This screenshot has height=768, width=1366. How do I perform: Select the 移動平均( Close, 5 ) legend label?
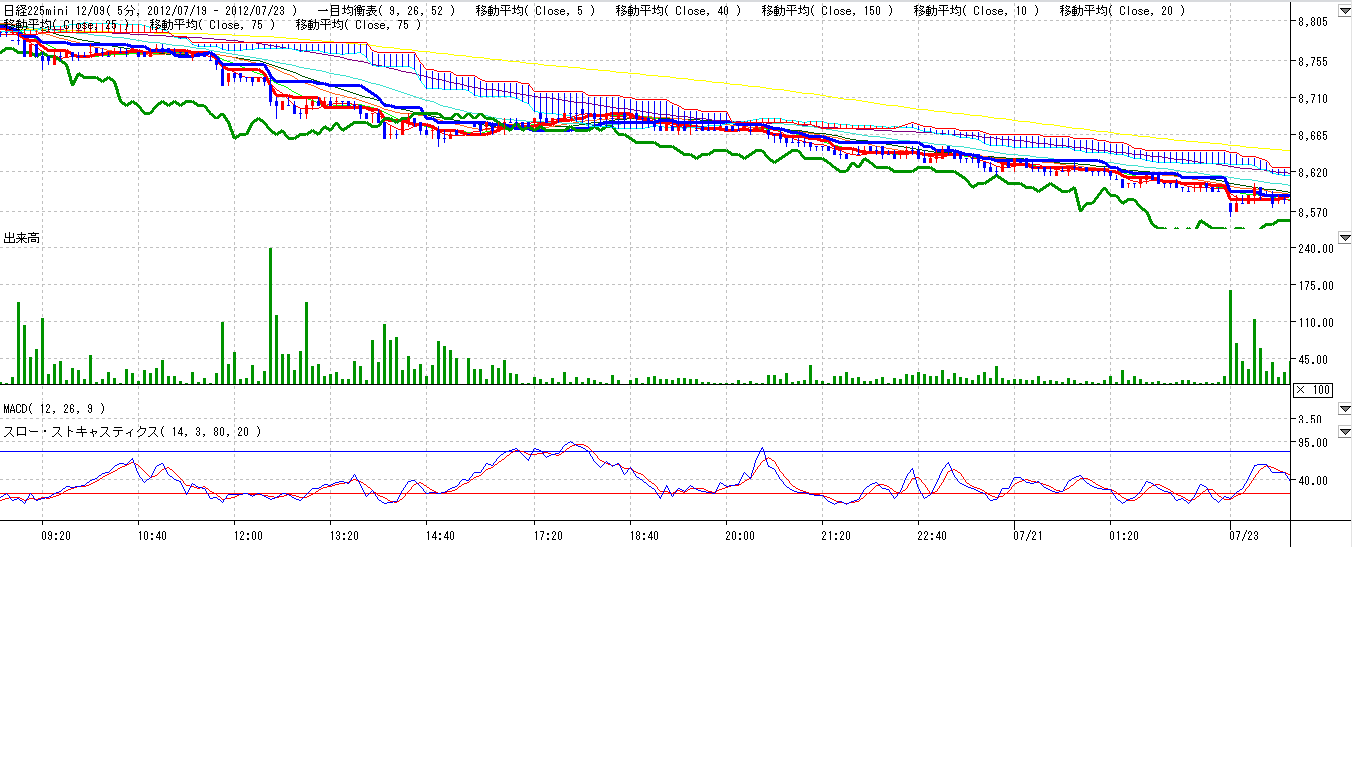pyautogui.click(x=535, y=10)
